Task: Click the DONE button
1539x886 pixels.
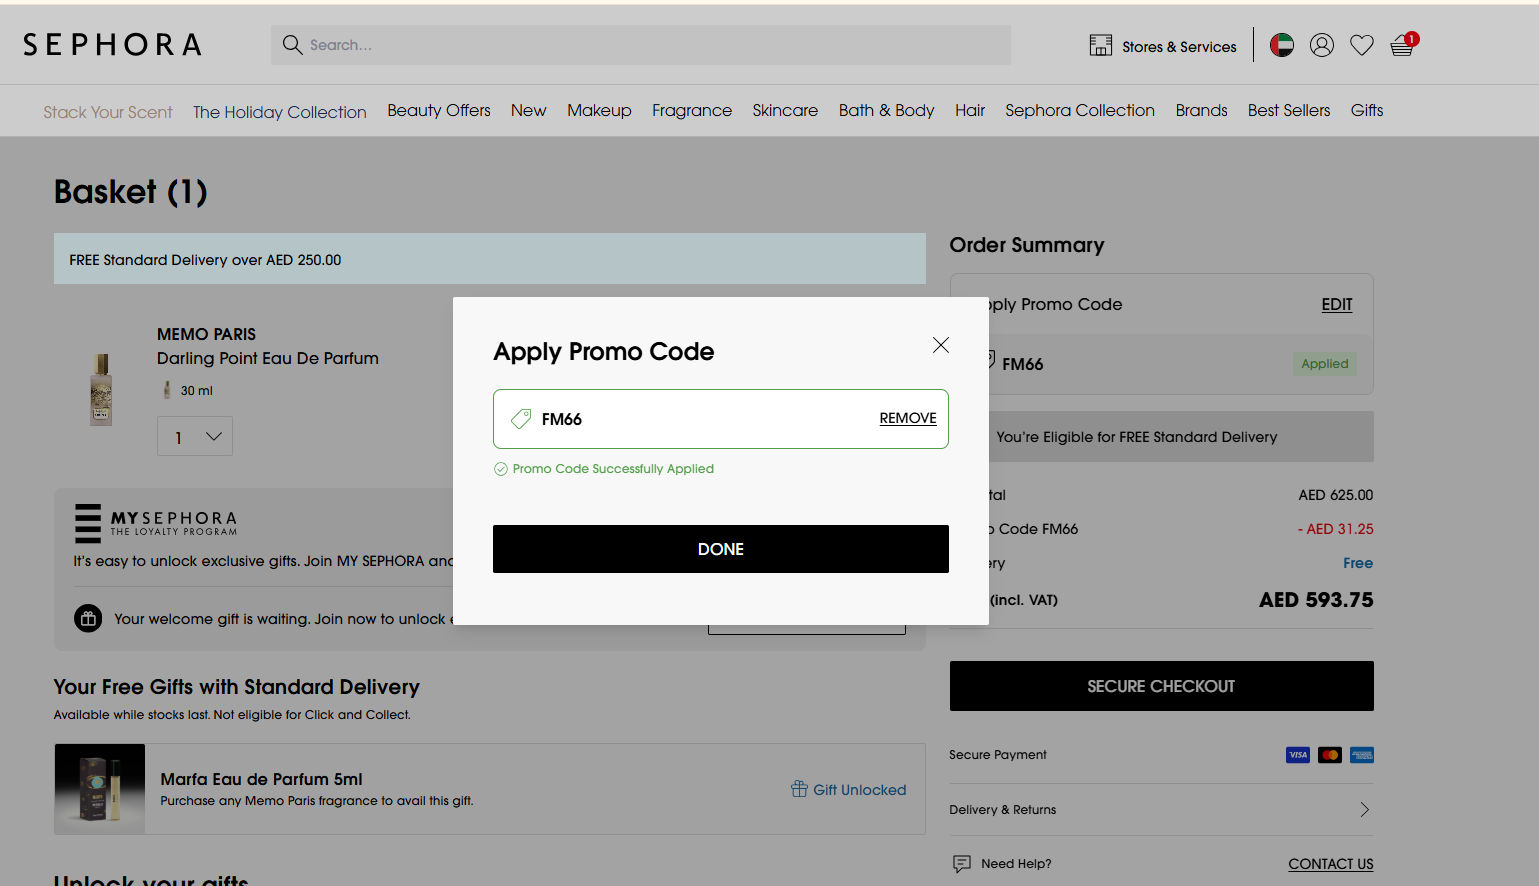Action: (721, 549)
